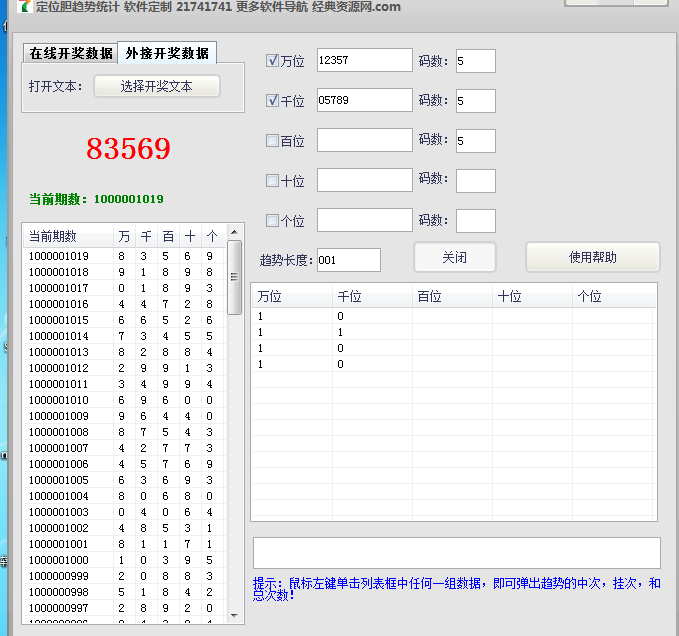Click the empty 十位 number input field
The height and width of the screenshot is (636, 679).
point(365,180)
